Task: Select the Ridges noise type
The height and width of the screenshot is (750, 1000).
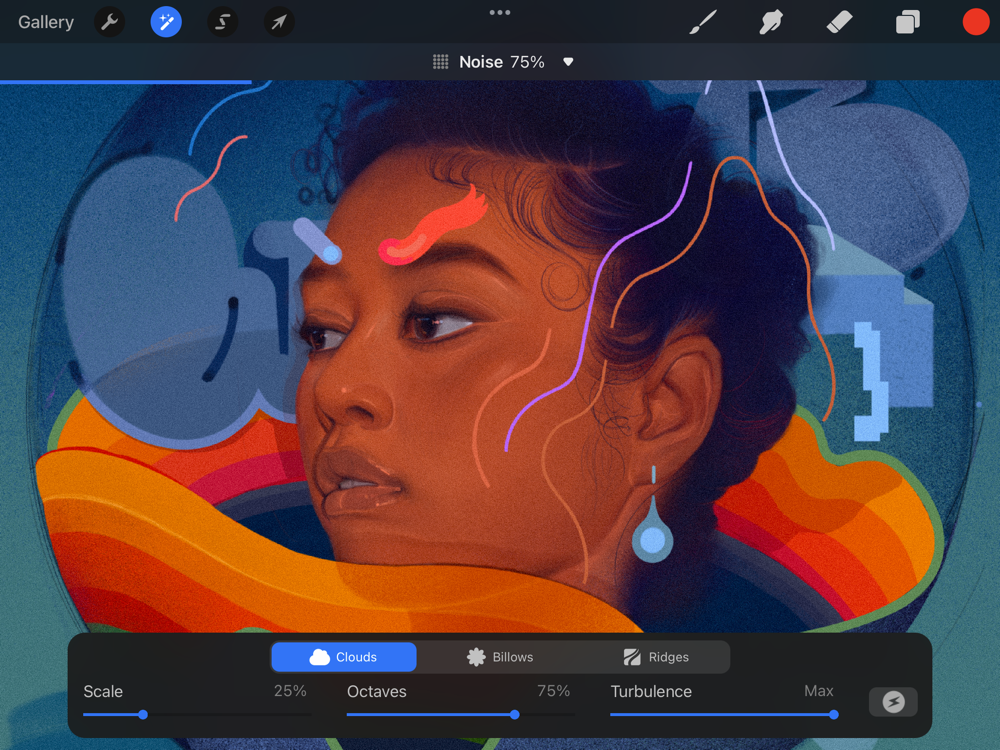Action: pos(656,657)
